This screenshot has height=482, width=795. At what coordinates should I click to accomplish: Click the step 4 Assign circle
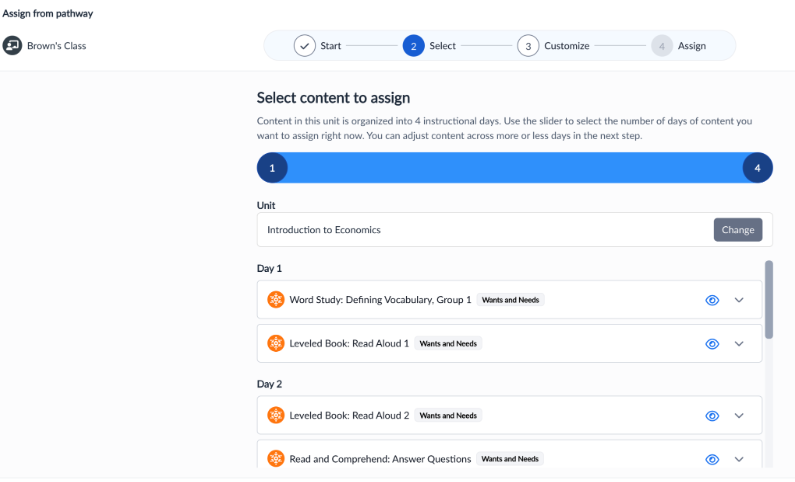pyautogui.click(x=661, y=46)
